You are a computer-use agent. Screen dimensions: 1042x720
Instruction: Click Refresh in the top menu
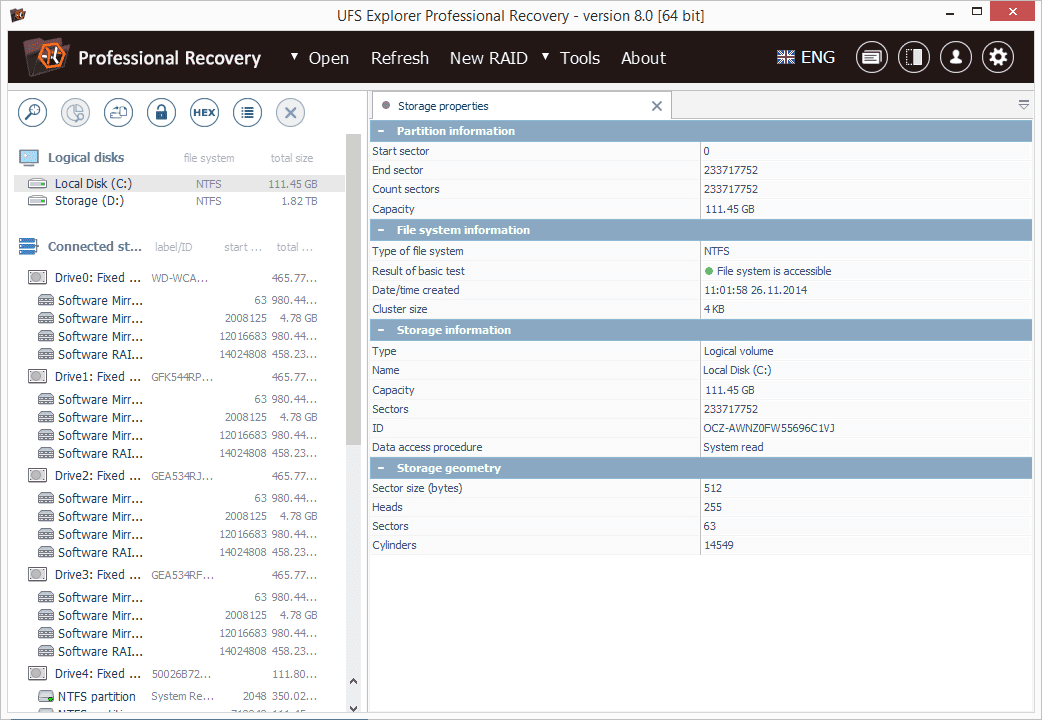click(x=399, y=58)
